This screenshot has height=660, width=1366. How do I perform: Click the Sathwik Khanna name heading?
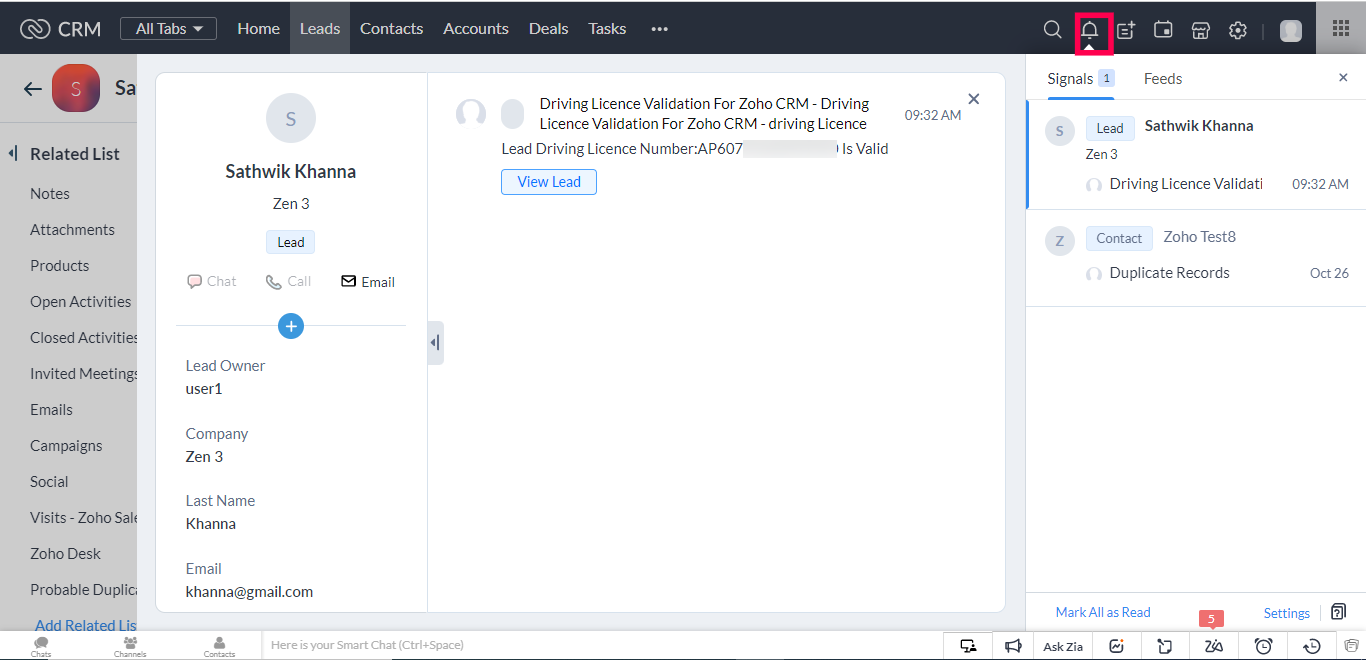click(x=291, y=172)
